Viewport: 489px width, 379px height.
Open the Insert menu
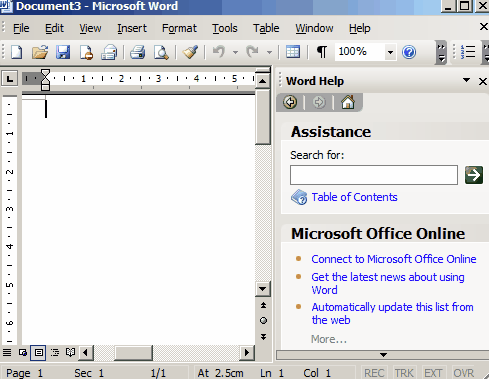[x=132, y=28]
